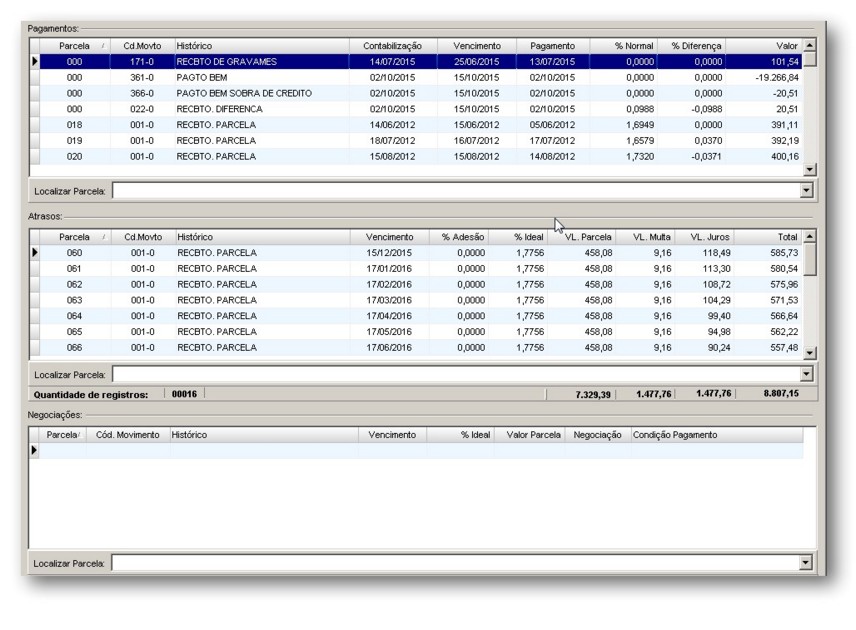Click the 00016 record count value
Viewport: 856px width, 630px height.
pos(184,394)
